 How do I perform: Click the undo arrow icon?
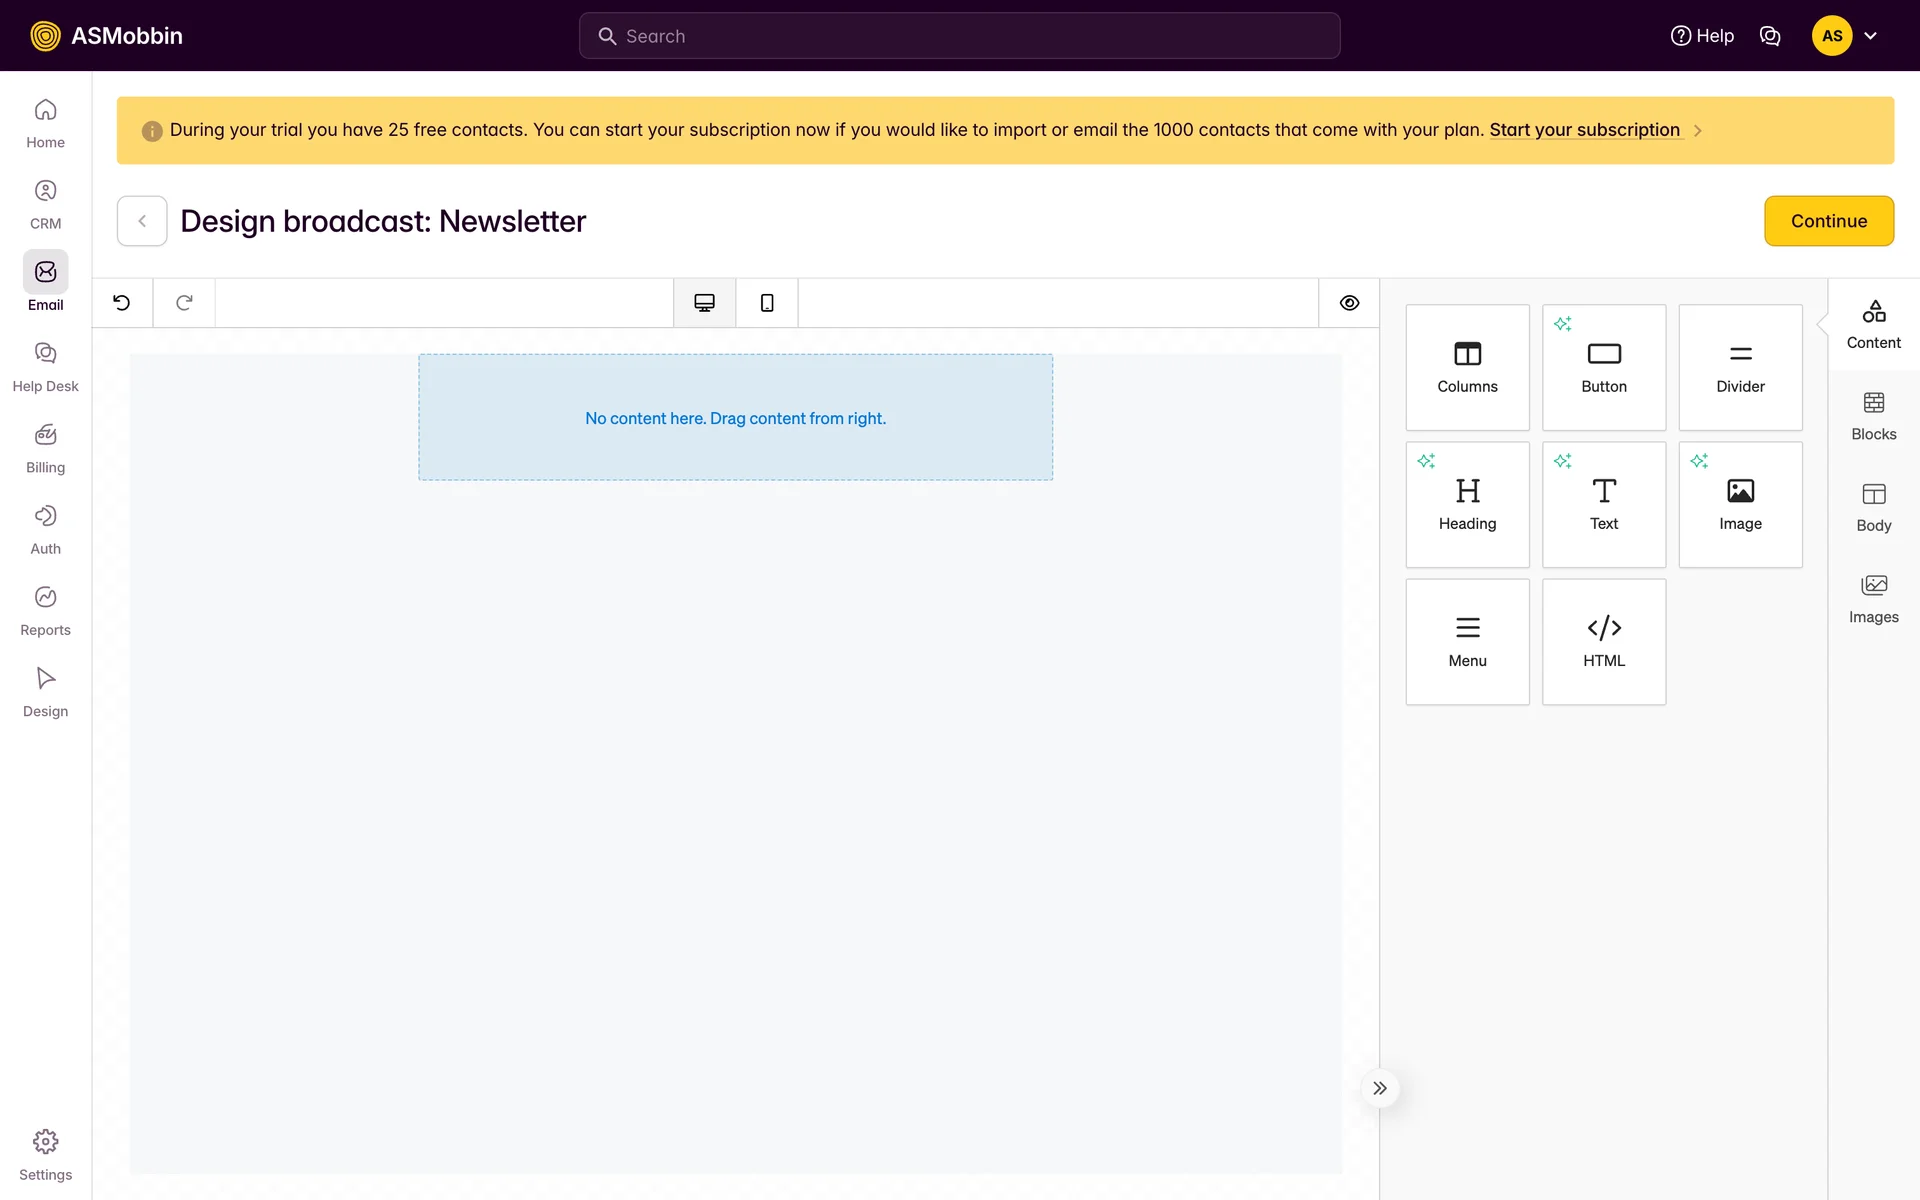coord(122,303)
